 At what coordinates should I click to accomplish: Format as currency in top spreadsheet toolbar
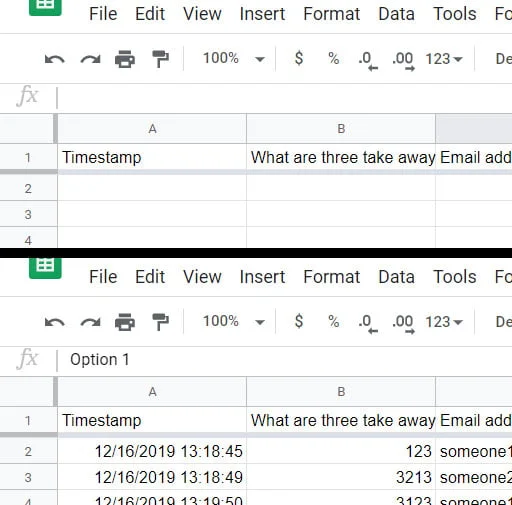tap(299, 58)
